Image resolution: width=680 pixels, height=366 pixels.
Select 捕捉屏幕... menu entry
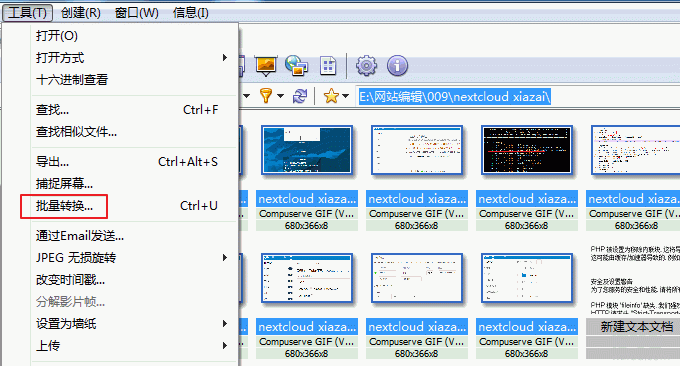[x=64, y=183]
